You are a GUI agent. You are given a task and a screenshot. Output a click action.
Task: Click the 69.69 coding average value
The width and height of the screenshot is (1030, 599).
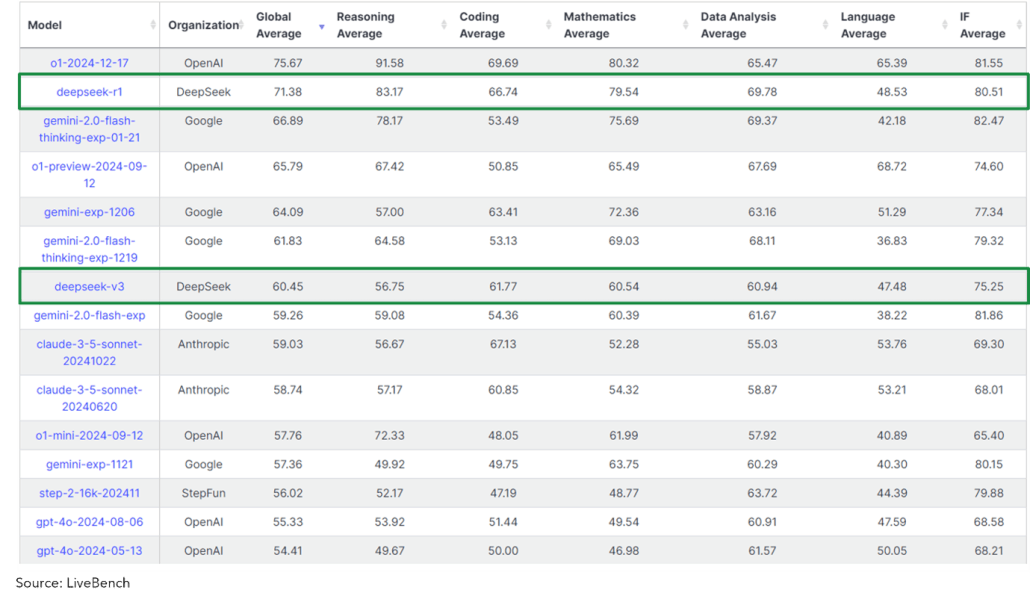503,63
